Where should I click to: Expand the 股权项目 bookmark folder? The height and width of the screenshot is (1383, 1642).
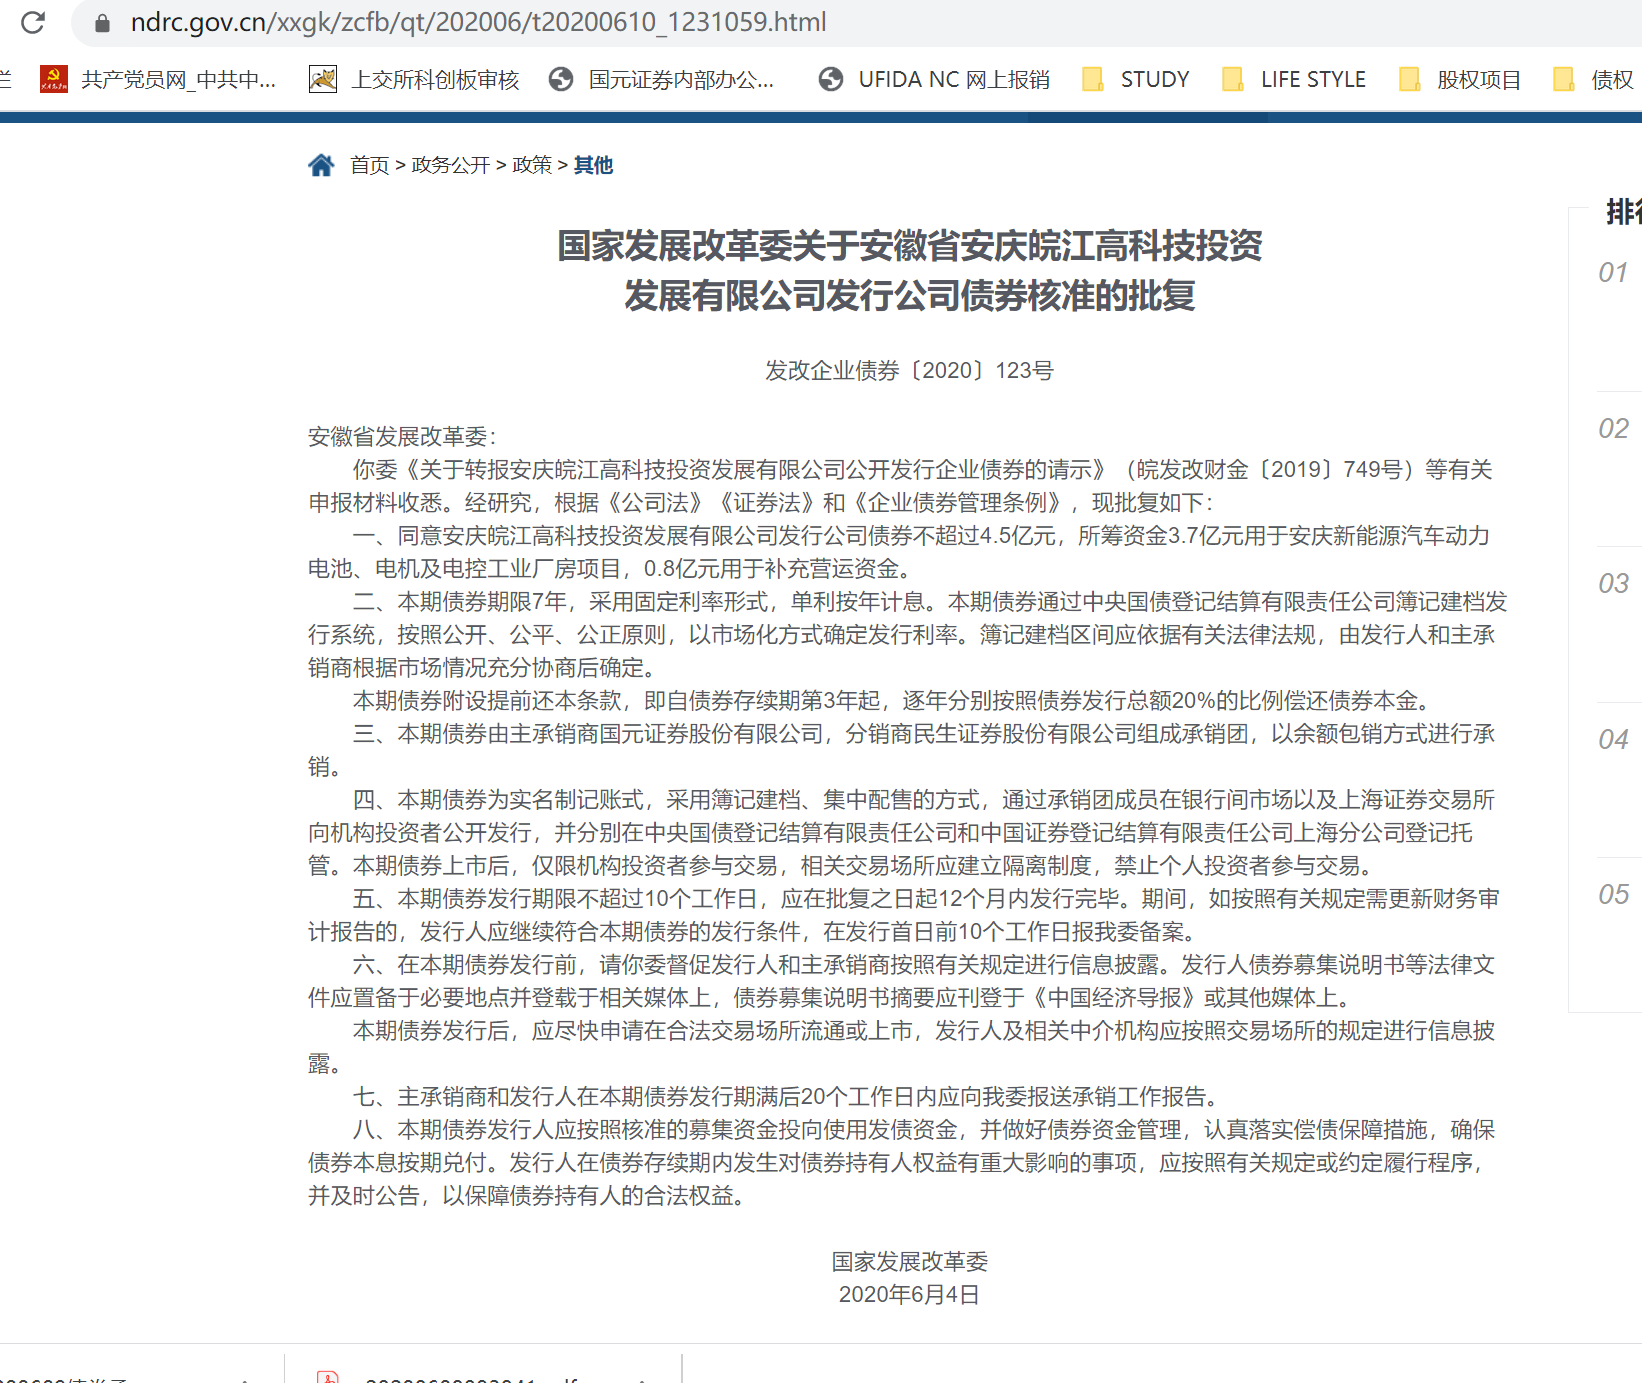[1460, 79]
